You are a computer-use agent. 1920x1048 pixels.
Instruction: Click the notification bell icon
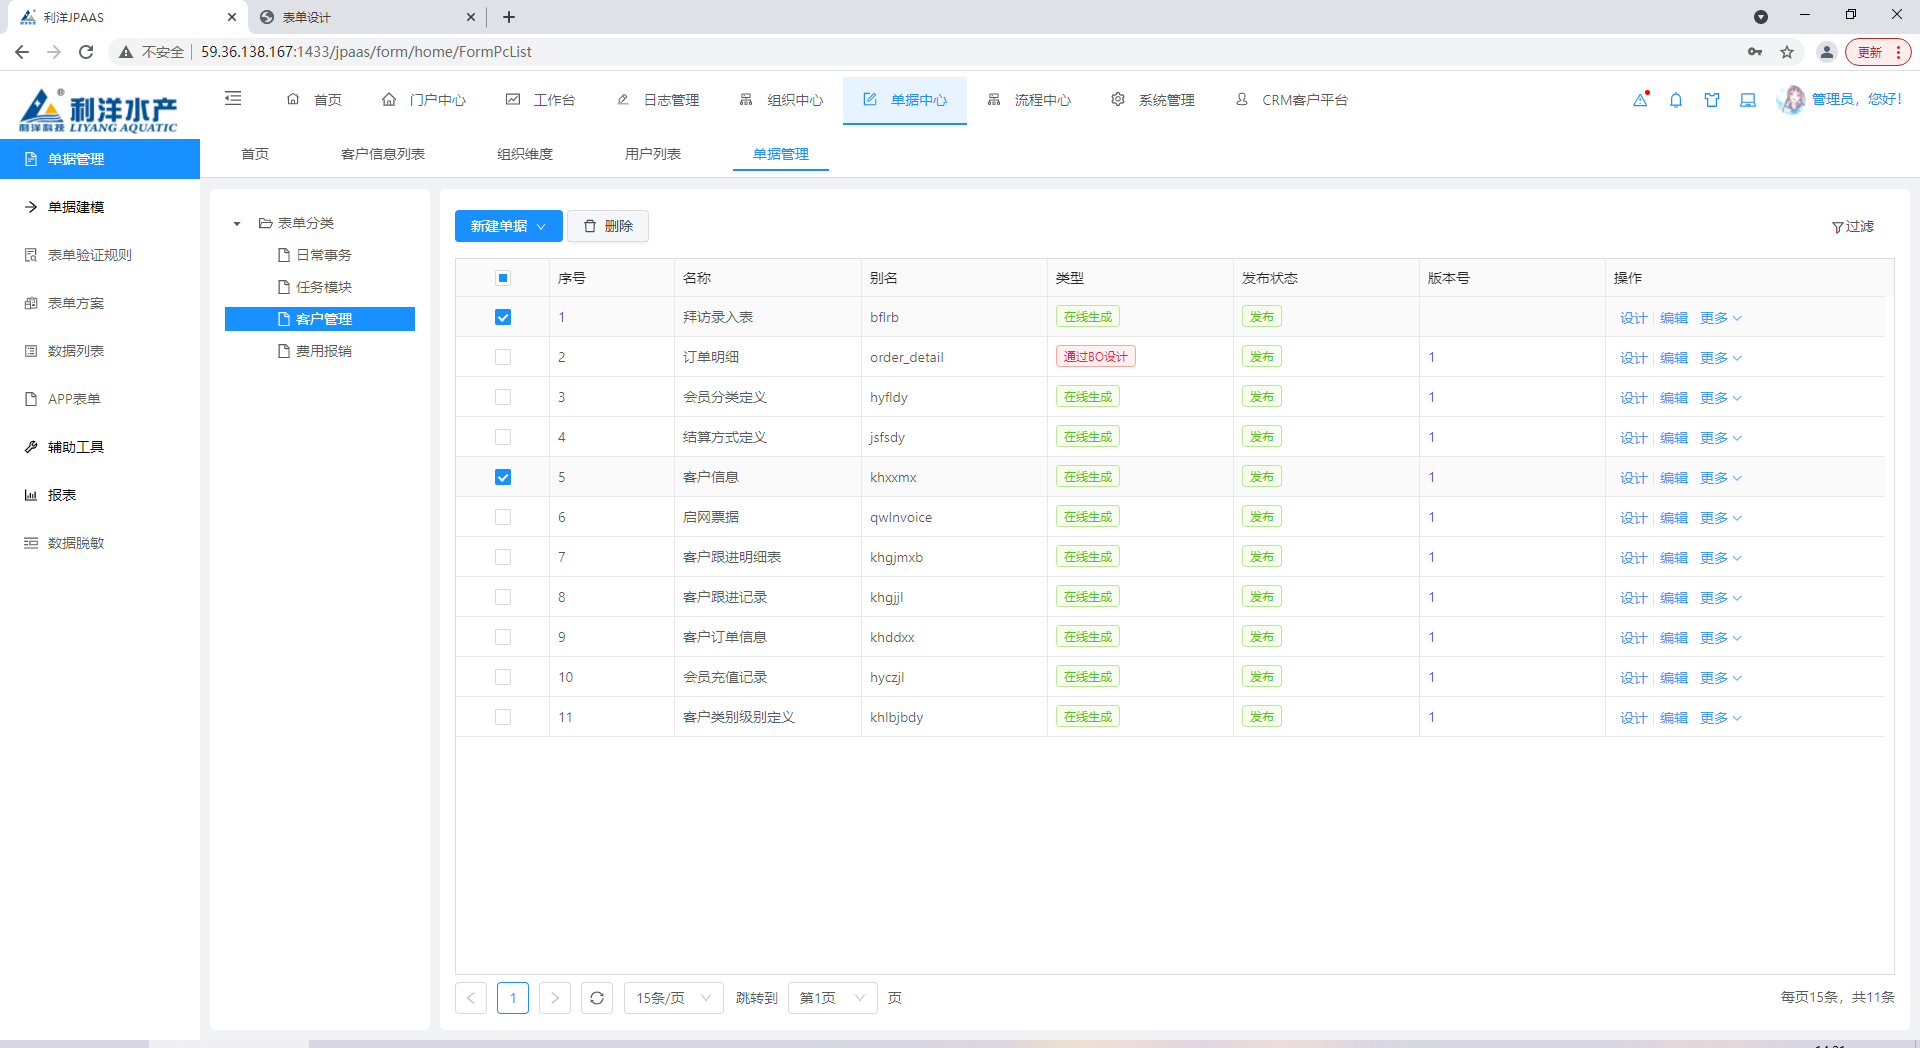(x=1676, y=100)
